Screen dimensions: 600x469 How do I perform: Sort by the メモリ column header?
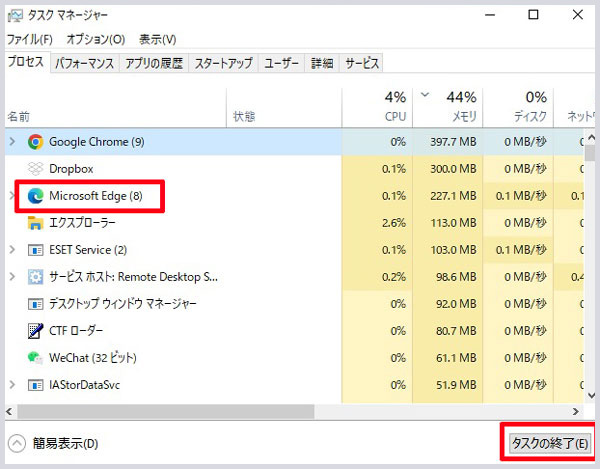pos(448,108)
